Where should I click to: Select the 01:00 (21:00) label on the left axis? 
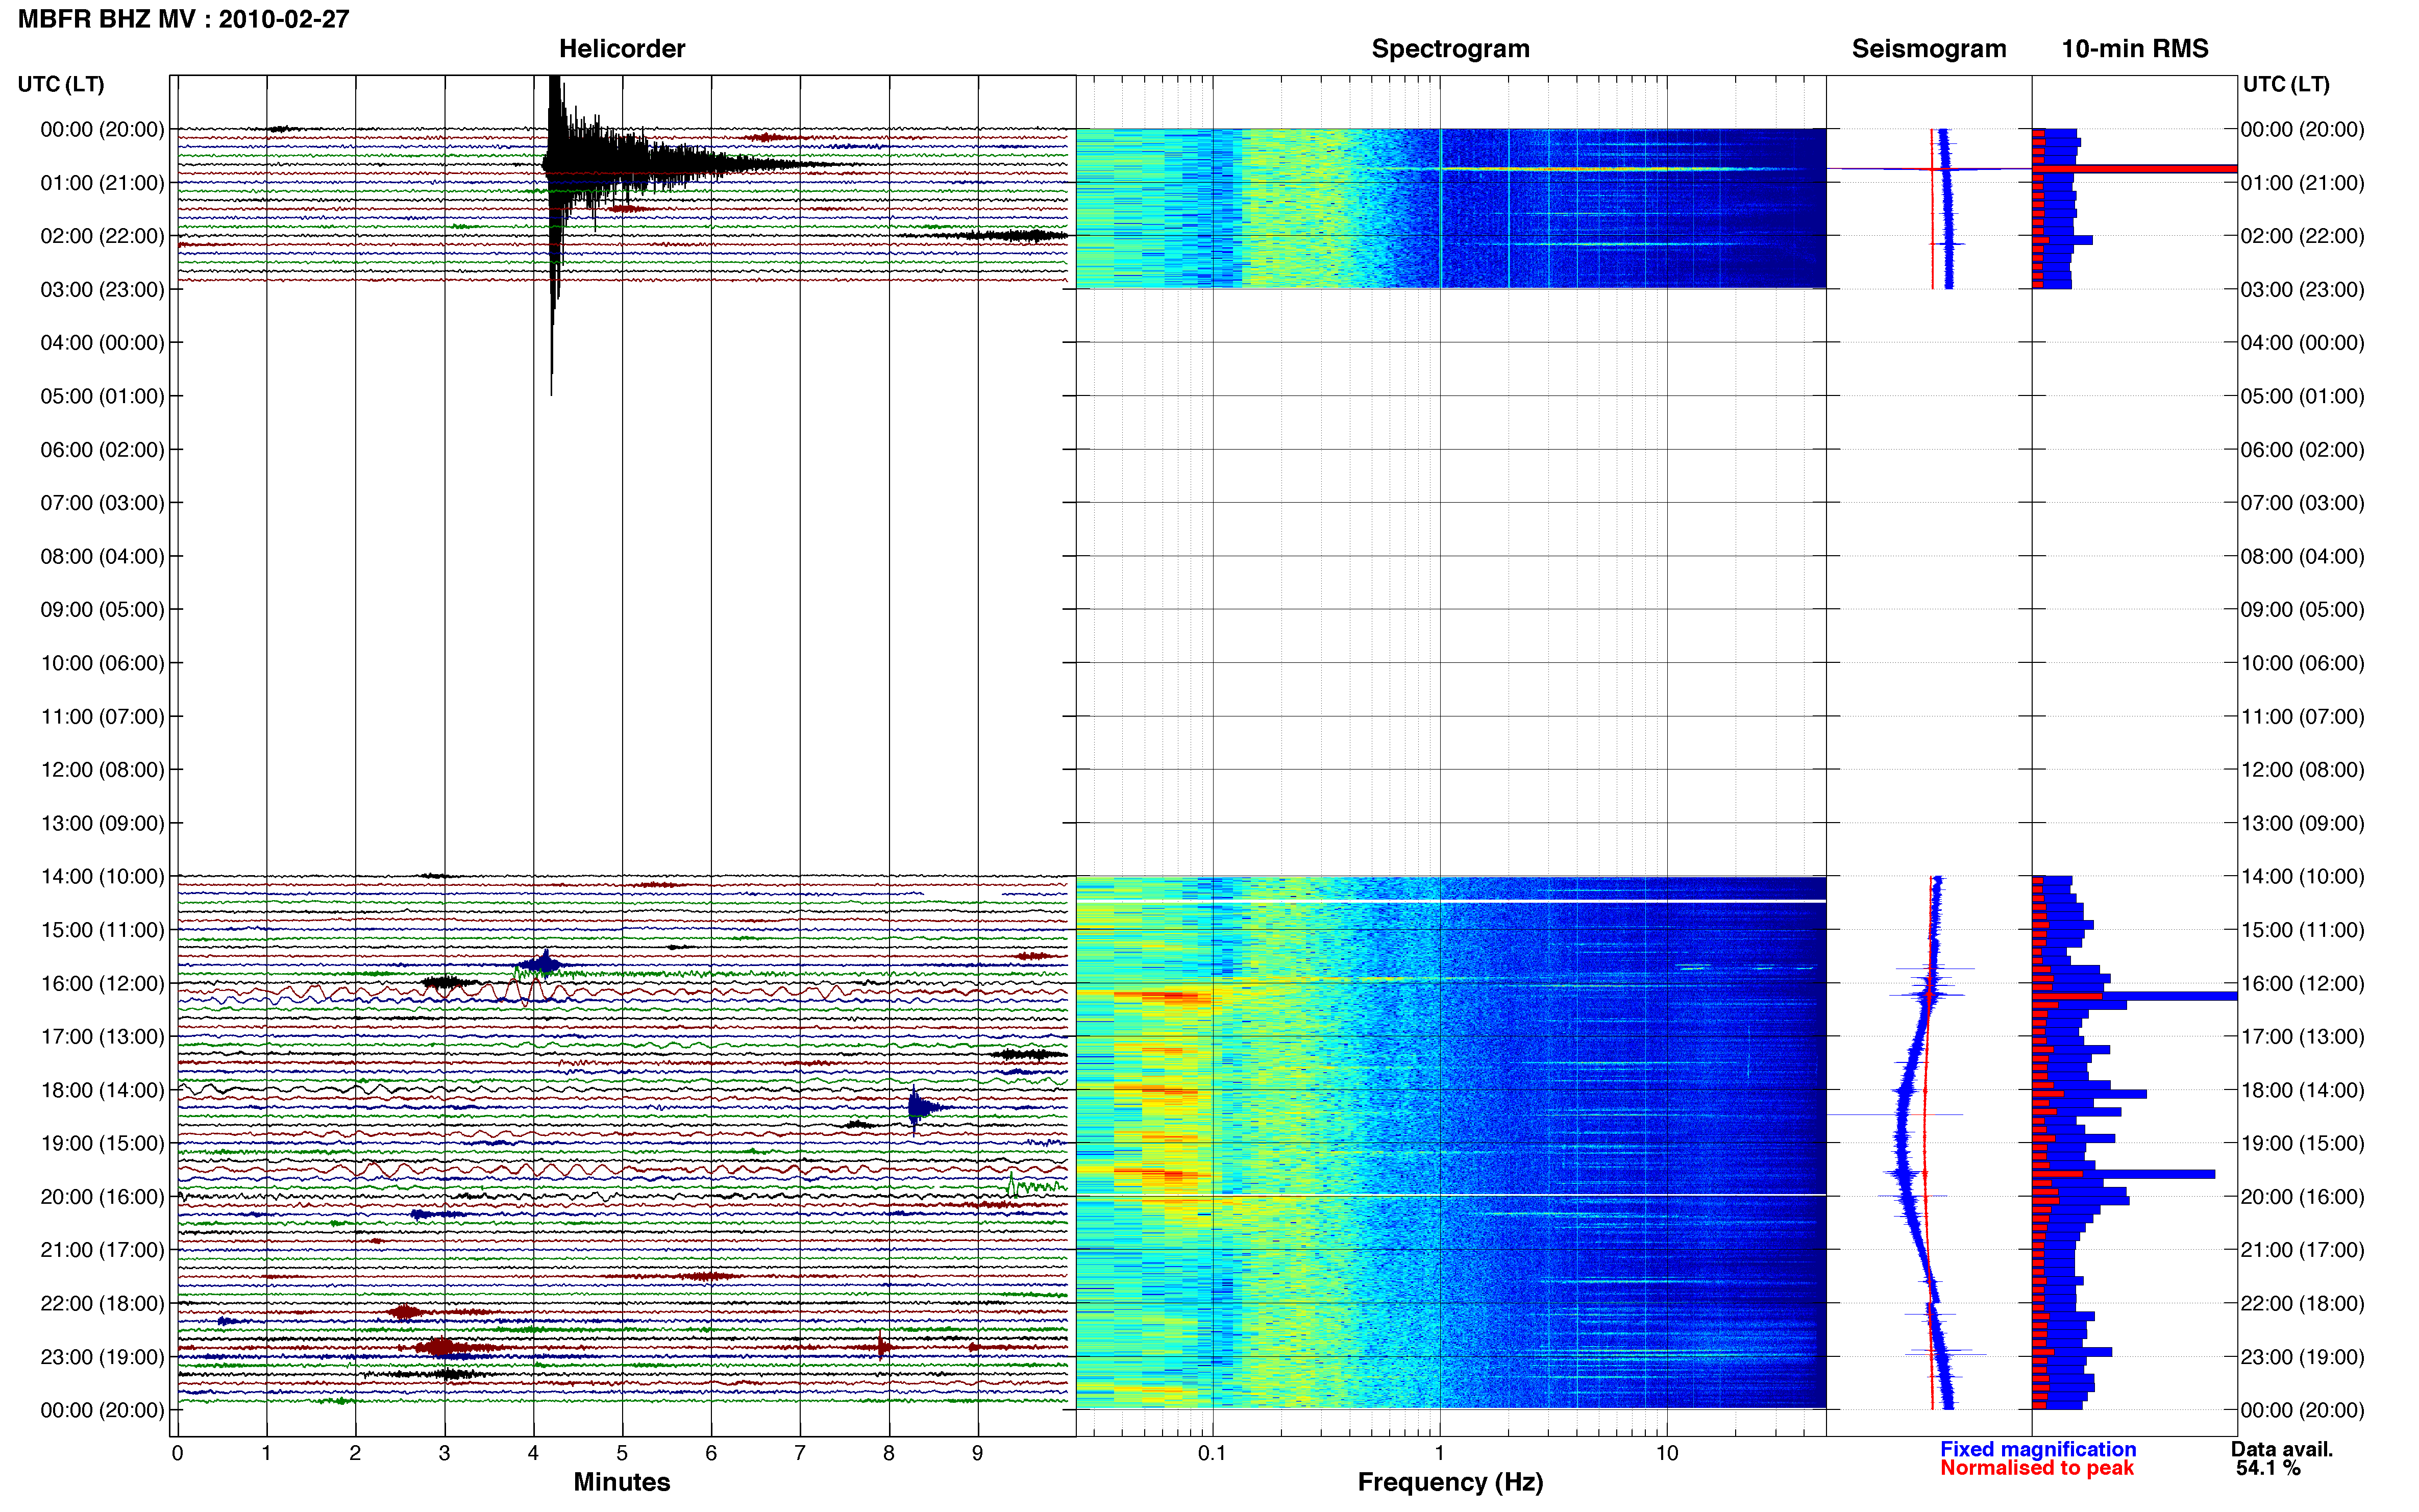coord(102,183)
